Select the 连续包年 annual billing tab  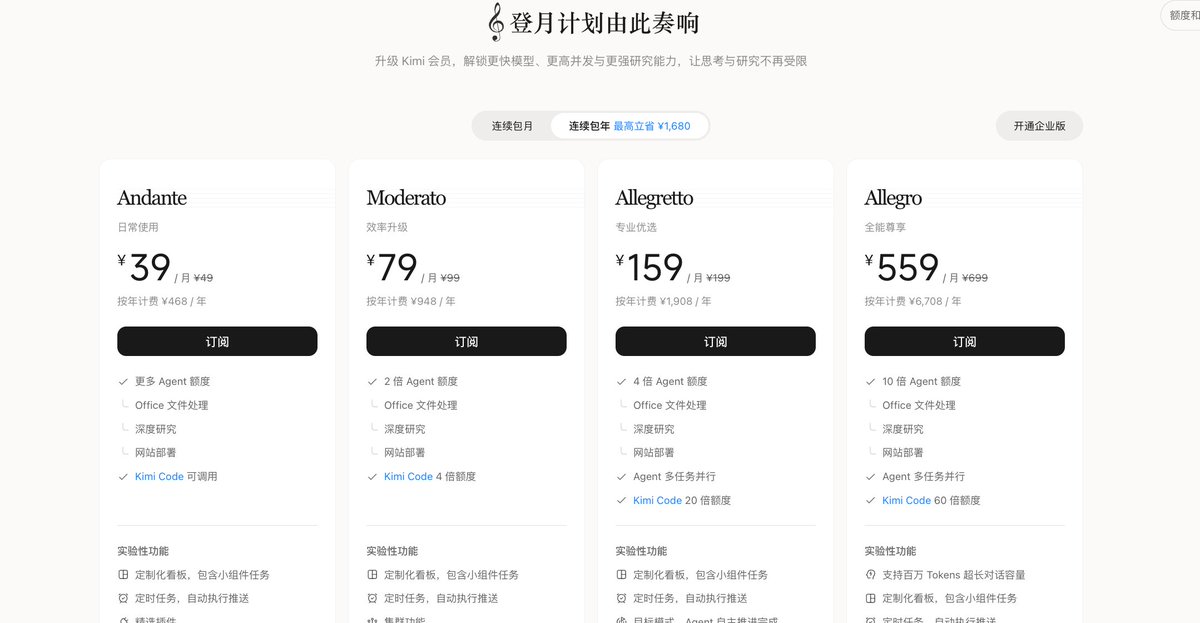[x=630, y=126]
